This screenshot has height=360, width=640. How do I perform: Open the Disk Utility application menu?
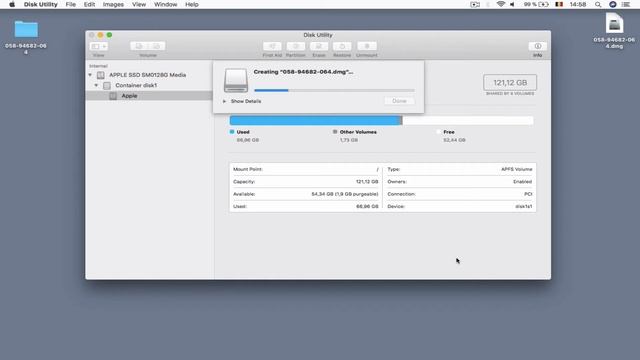[x=40, y=4]
